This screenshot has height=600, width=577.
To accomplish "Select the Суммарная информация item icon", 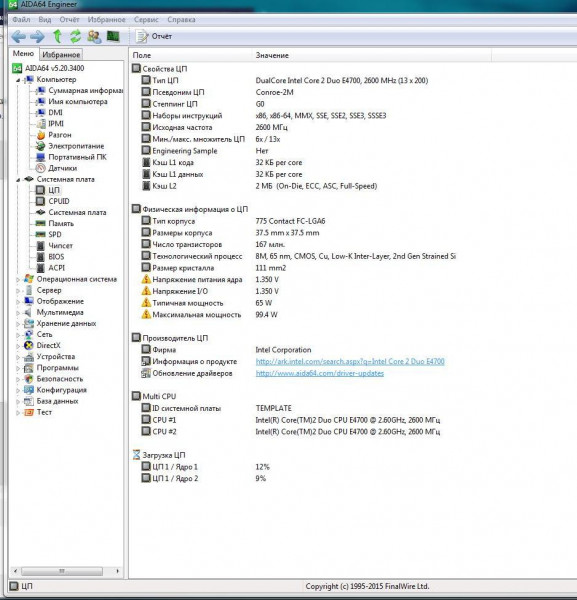I will coord(41,91).
